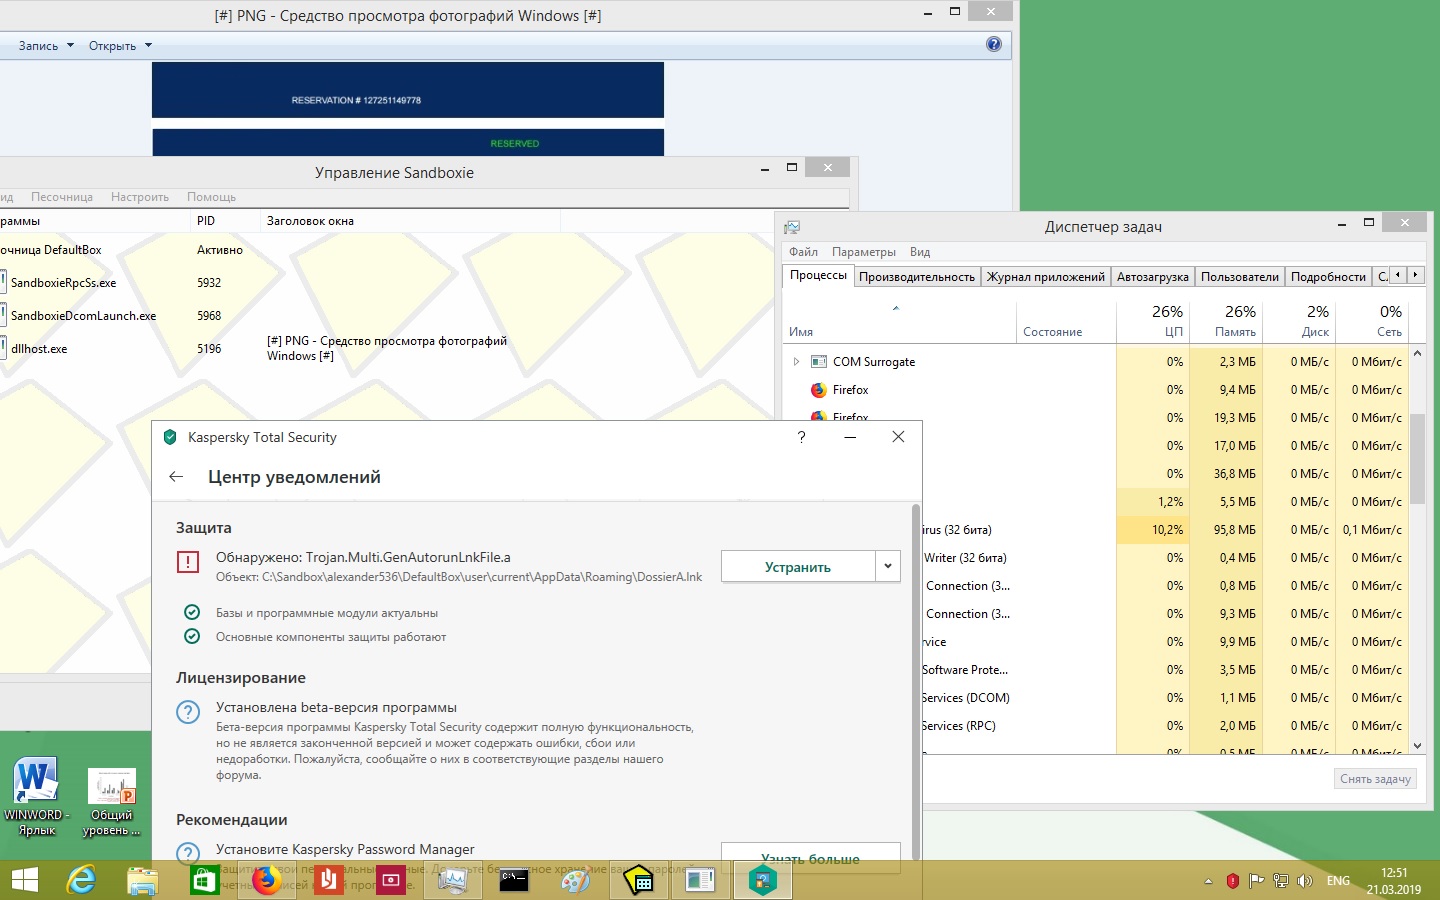Switch to Firefox on the taskbar
The height and width of the screenshot is (900, 1440).
coord(266,880)
